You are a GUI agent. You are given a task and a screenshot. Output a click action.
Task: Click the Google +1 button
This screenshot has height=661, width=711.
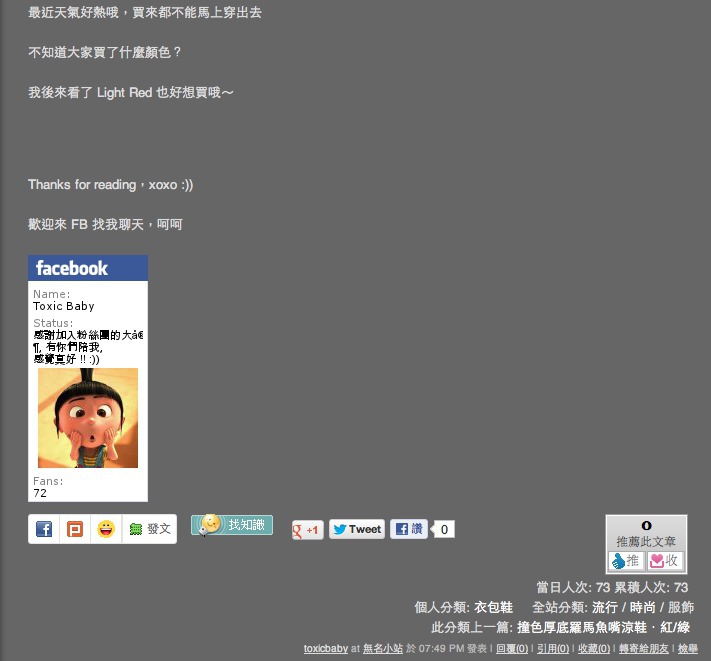tap(307, 530)
